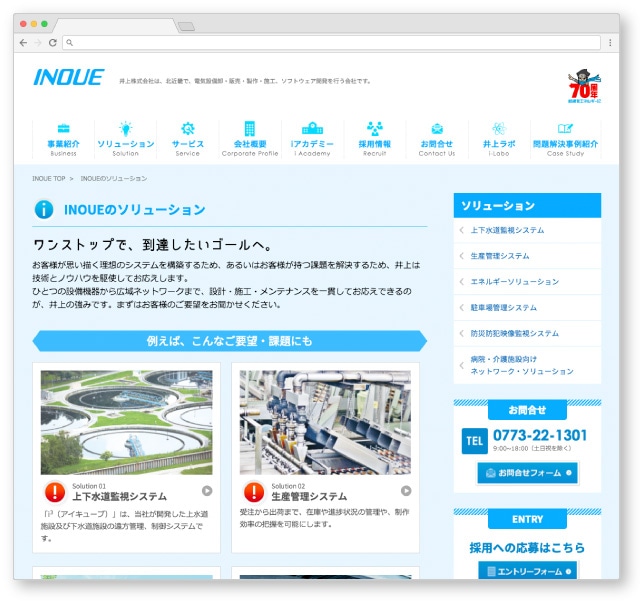Open the water treatment plant thumbnail
640x601 pixels.
[x=126, y=422]
